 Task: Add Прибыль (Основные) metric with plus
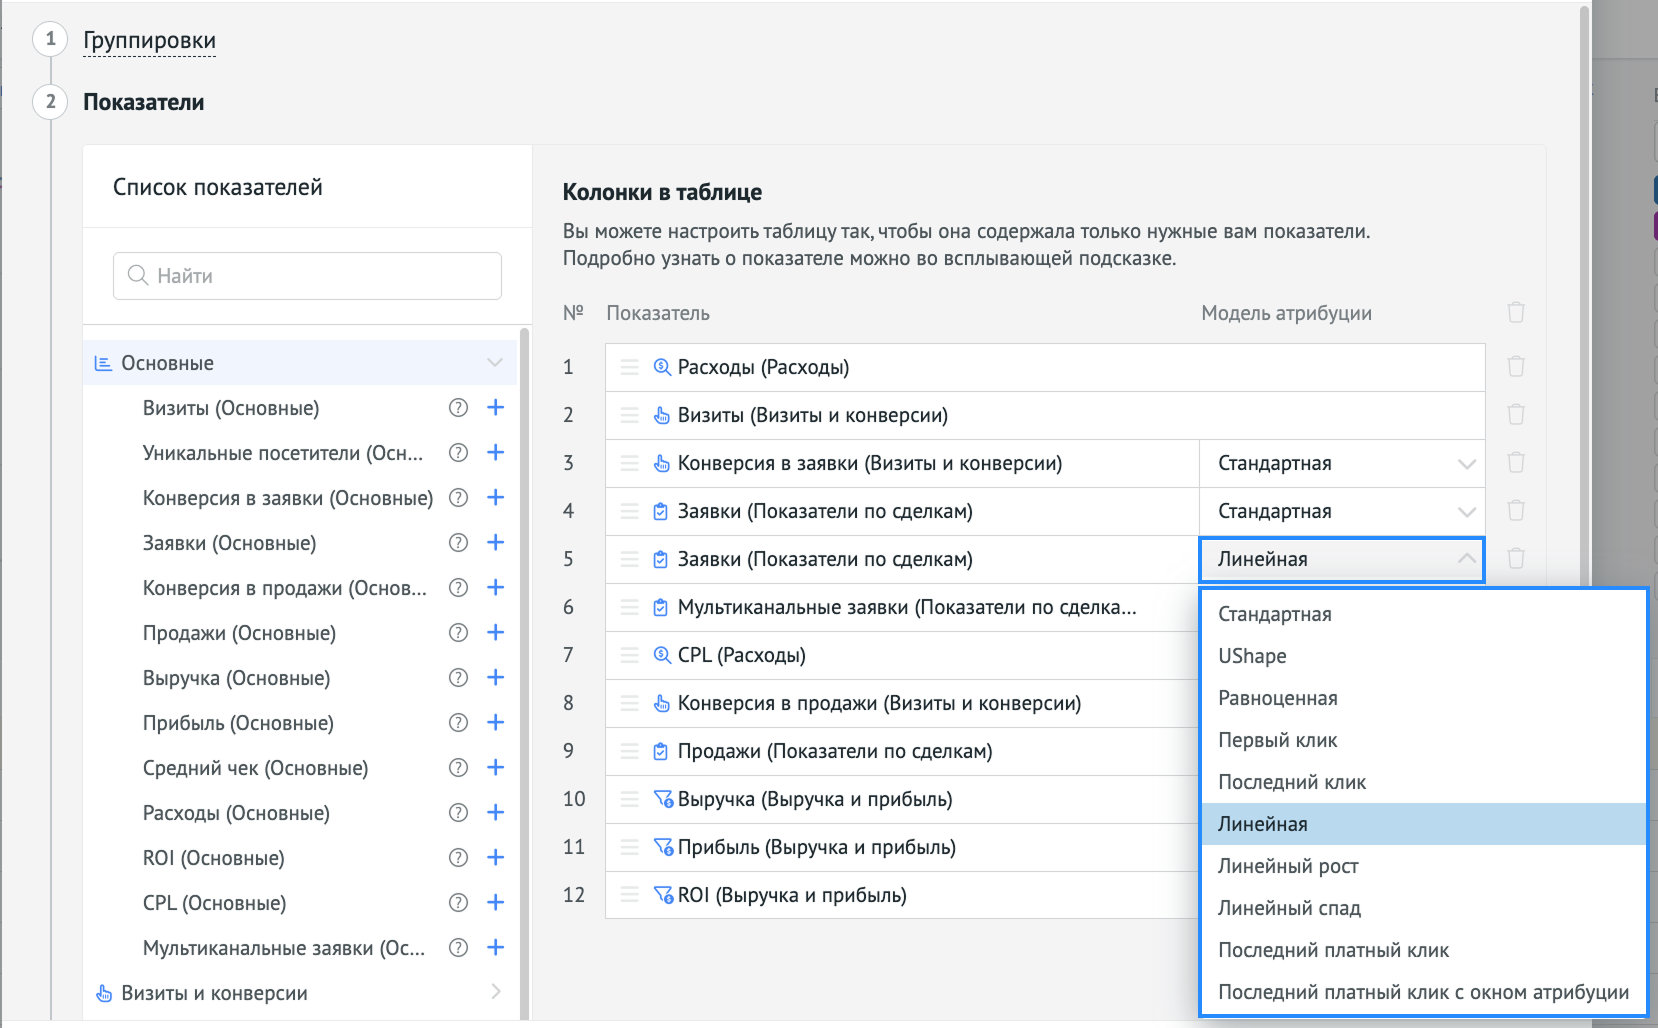click(x=495, y=723)
